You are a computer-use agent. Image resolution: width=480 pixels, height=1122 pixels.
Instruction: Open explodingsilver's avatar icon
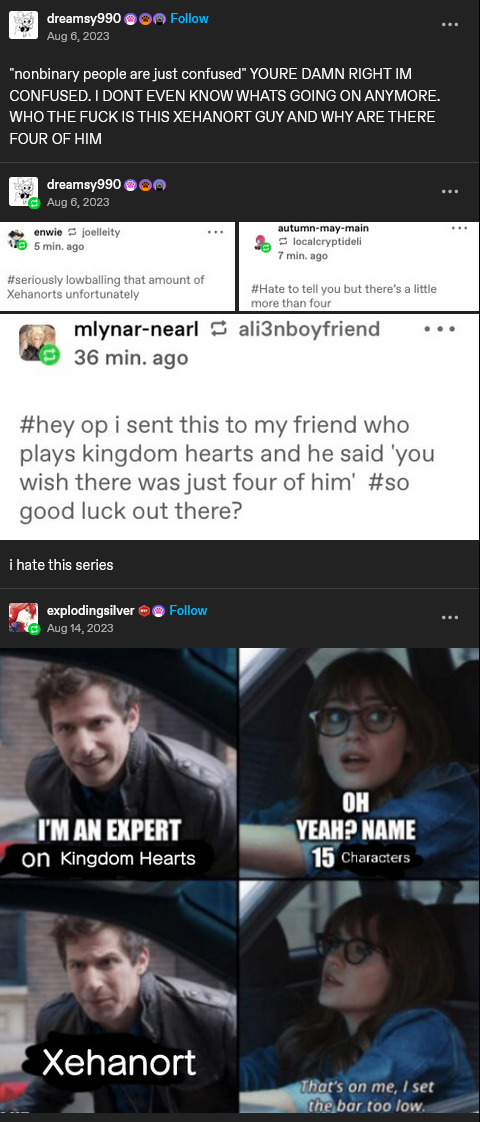pos(24,618)
